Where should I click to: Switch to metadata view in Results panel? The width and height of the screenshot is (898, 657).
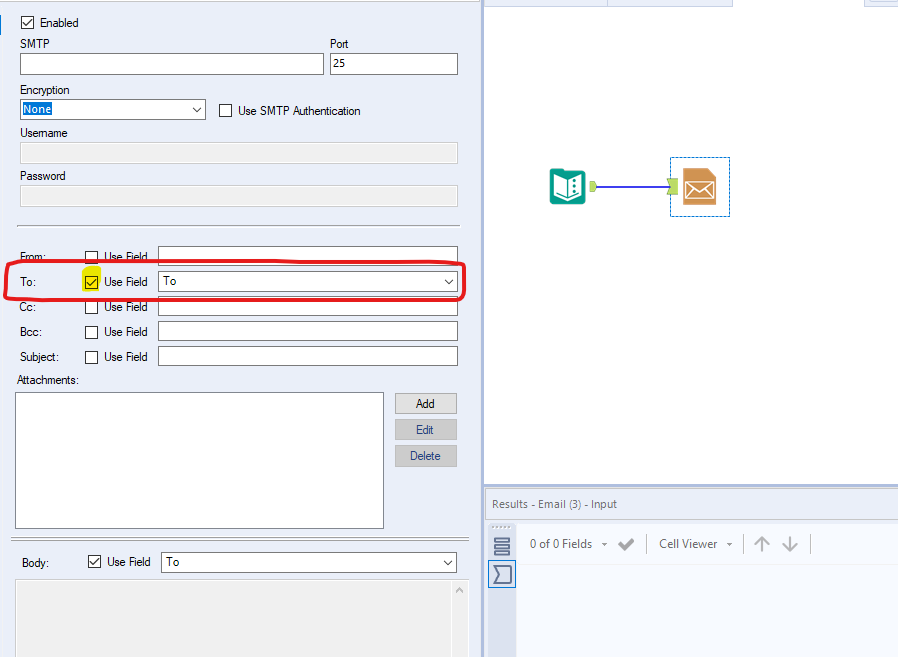pyautogui.click(x=501, y=574)
